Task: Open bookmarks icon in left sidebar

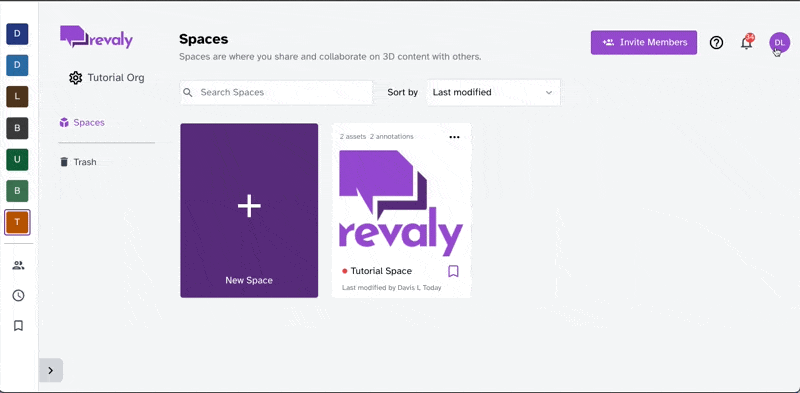Action: click(x=18, y=326)
